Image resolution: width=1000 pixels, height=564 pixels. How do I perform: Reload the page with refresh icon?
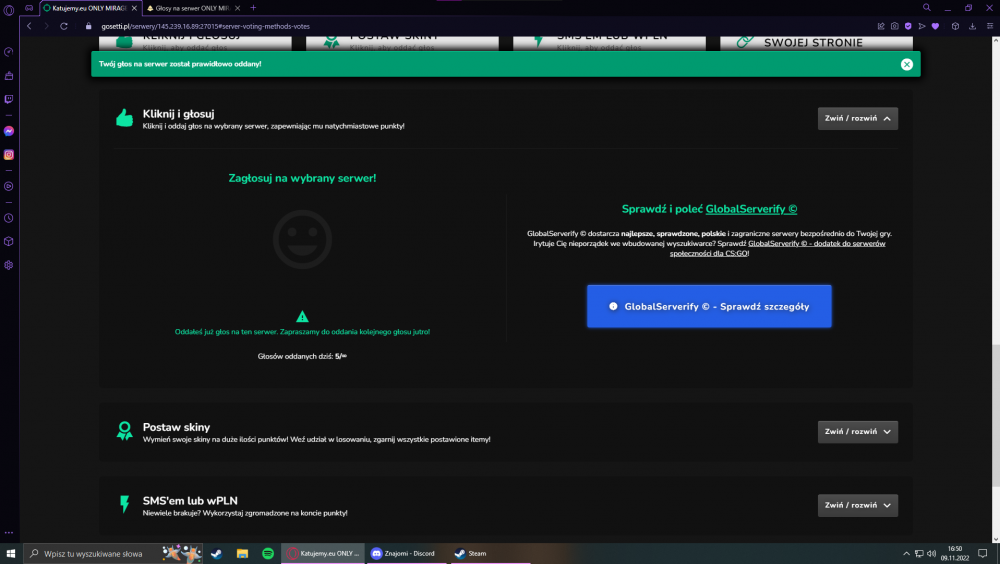(64, 26)
